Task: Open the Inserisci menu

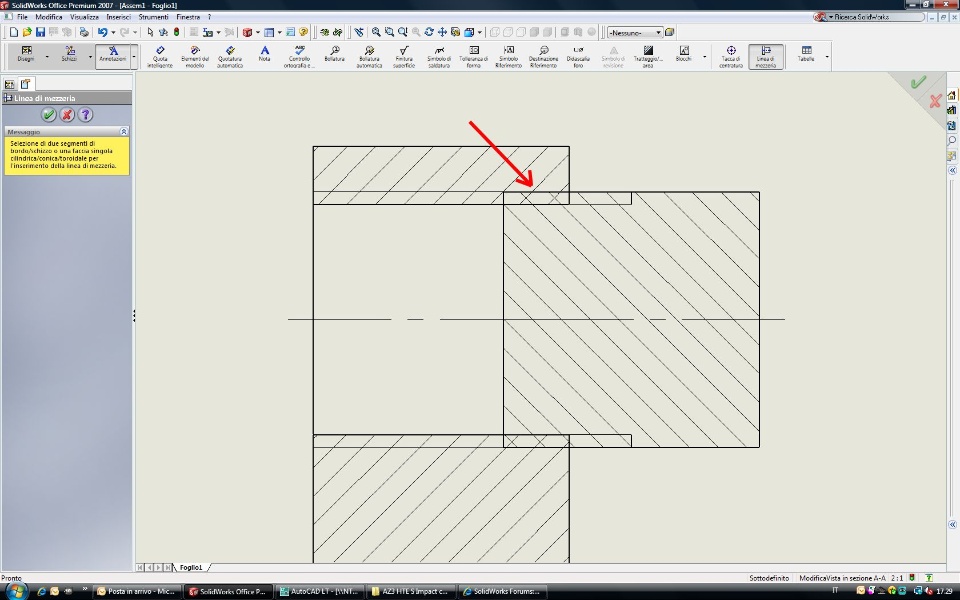Action: [119, 17]
